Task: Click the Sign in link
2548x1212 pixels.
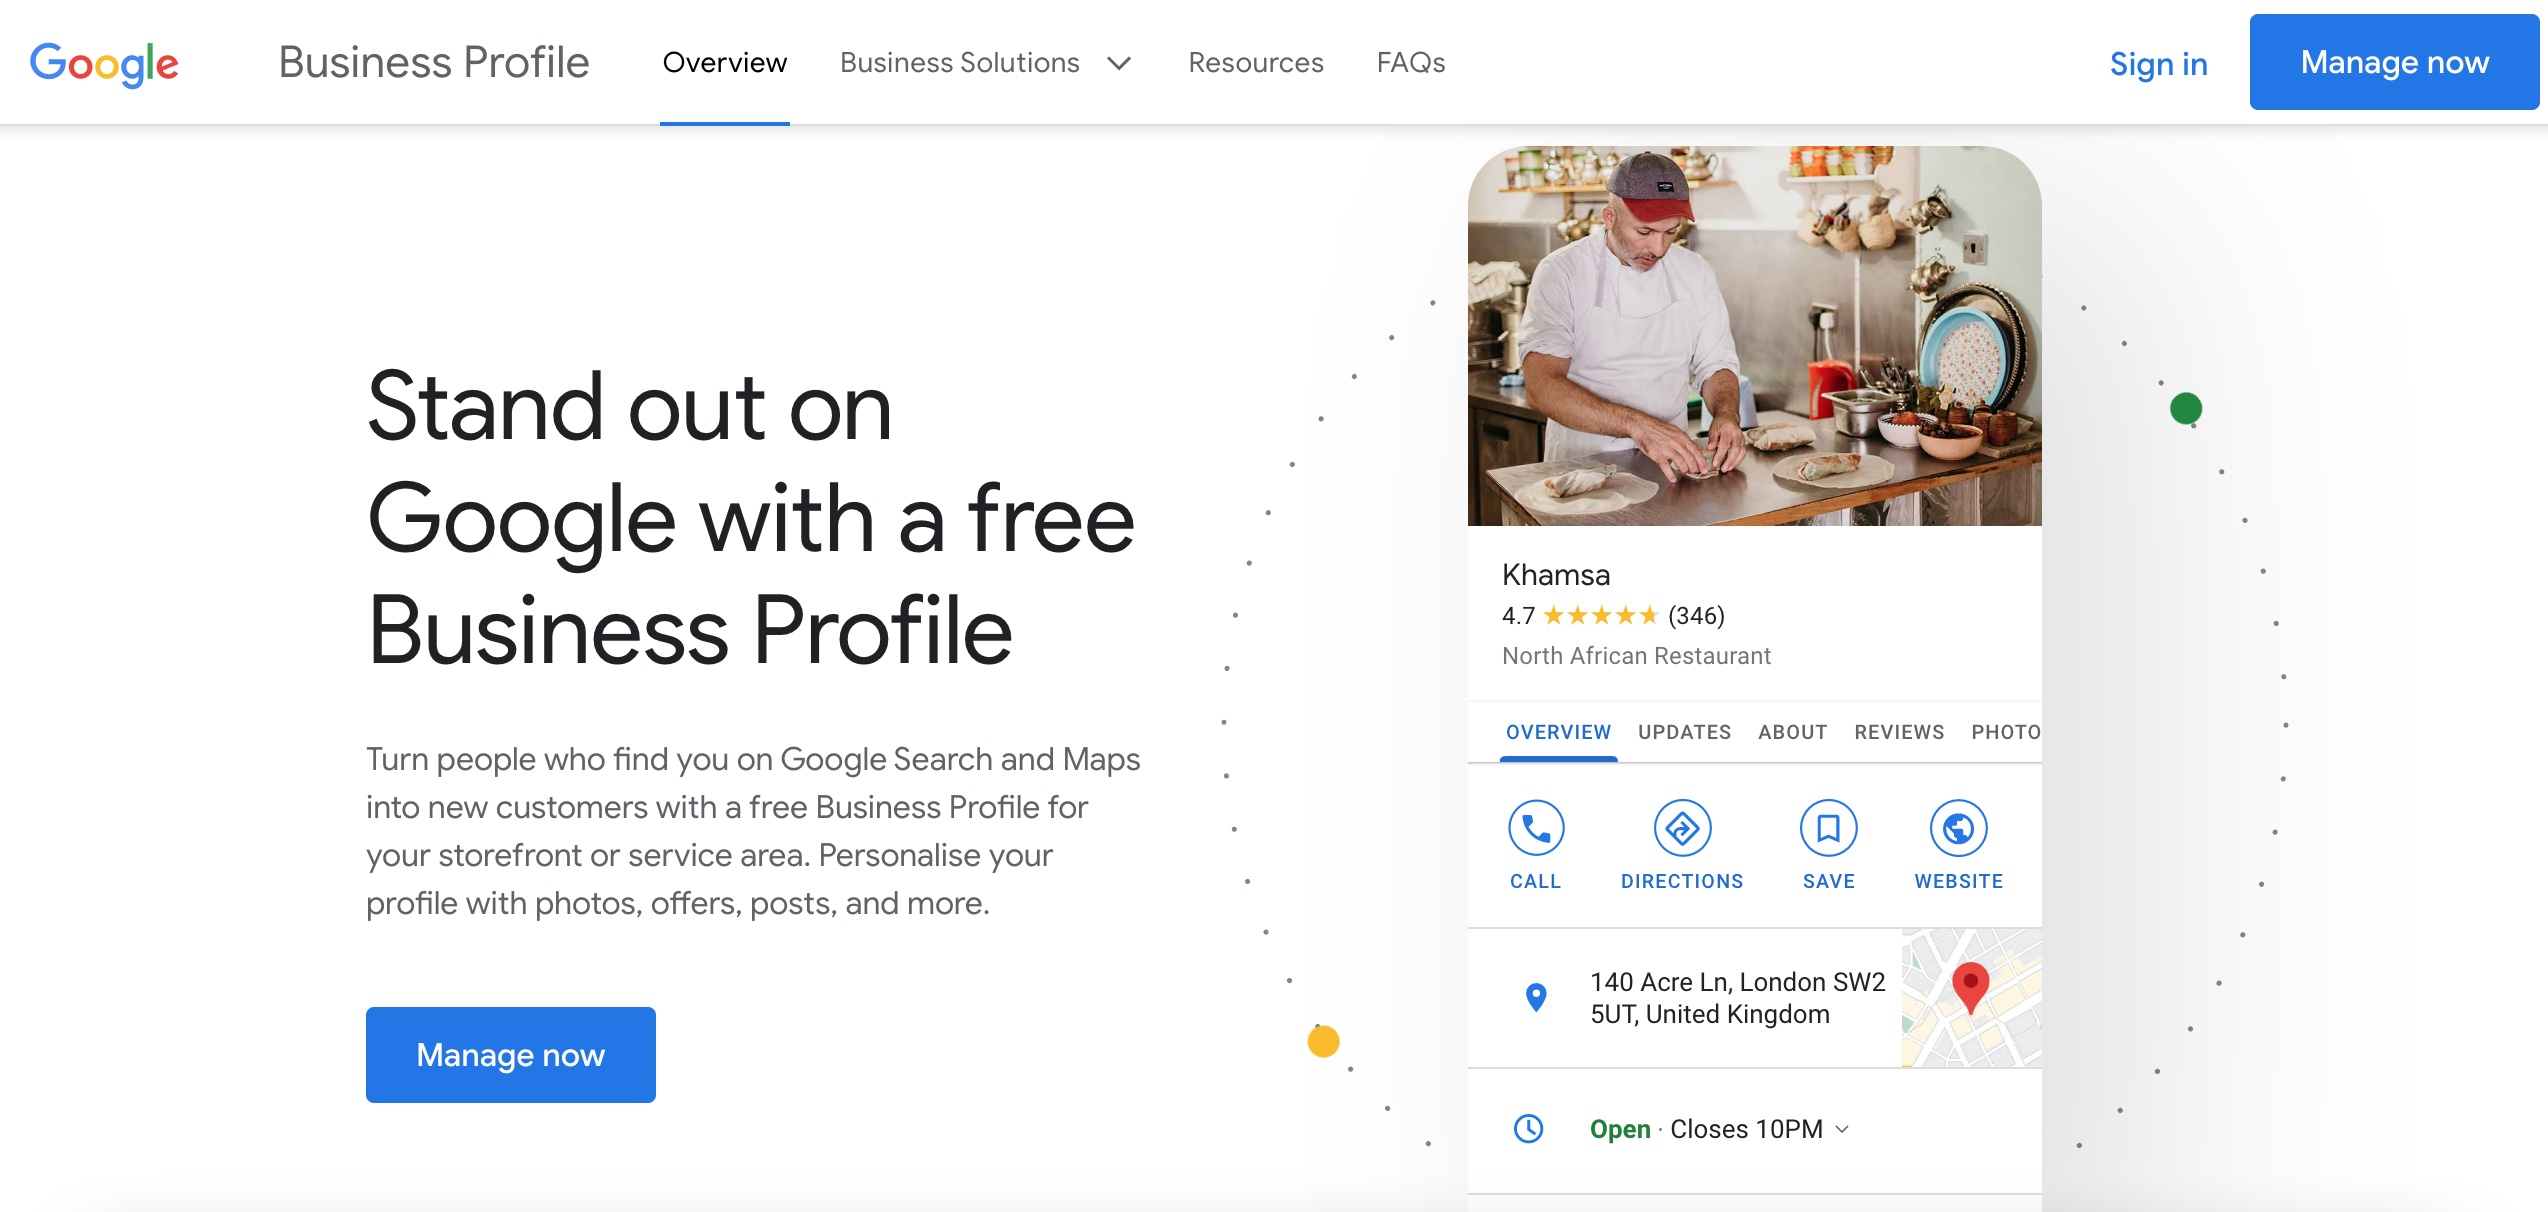Action: pos(2158,64)
